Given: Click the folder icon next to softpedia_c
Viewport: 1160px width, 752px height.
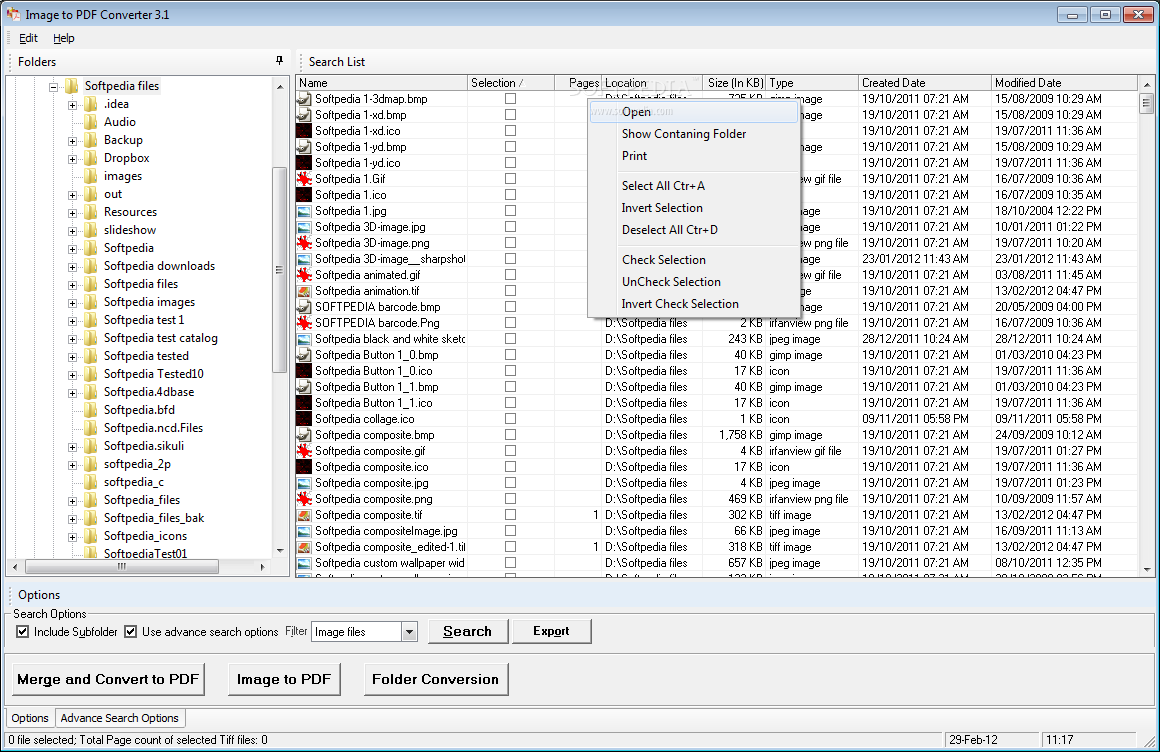Looking at the screenshot, I should click(91, 482).
